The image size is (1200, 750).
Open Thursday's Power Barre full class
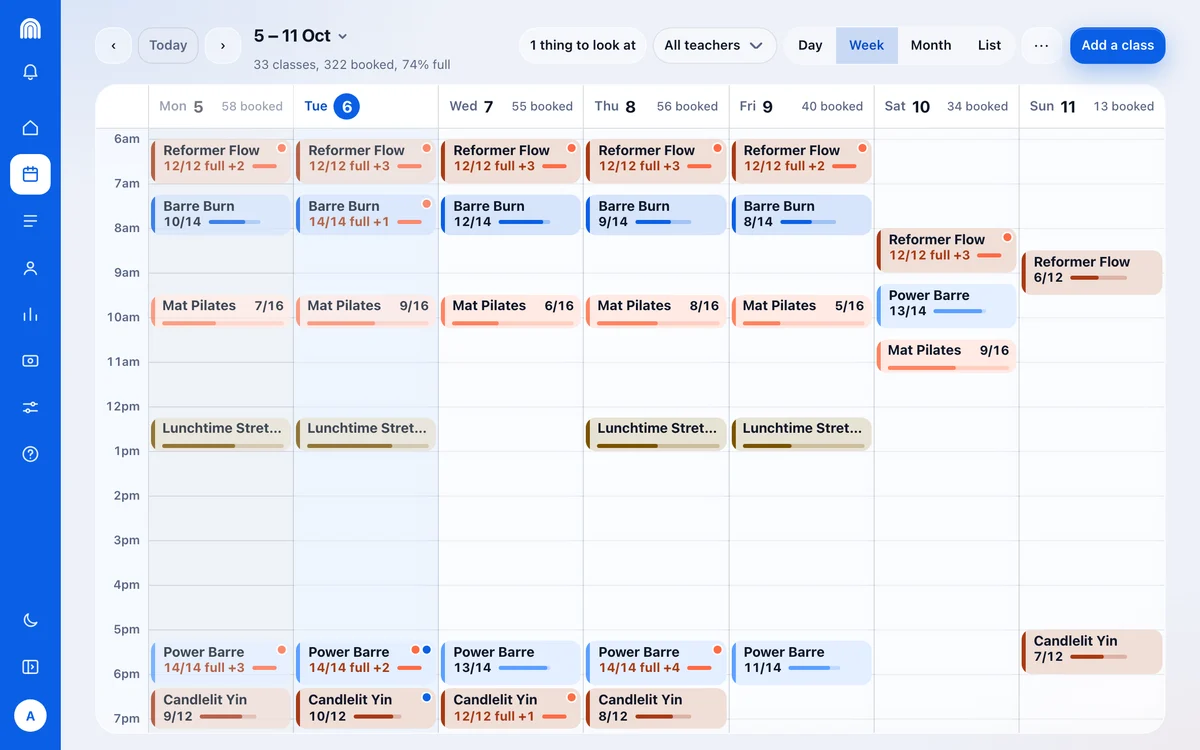[x=656, y=663]
